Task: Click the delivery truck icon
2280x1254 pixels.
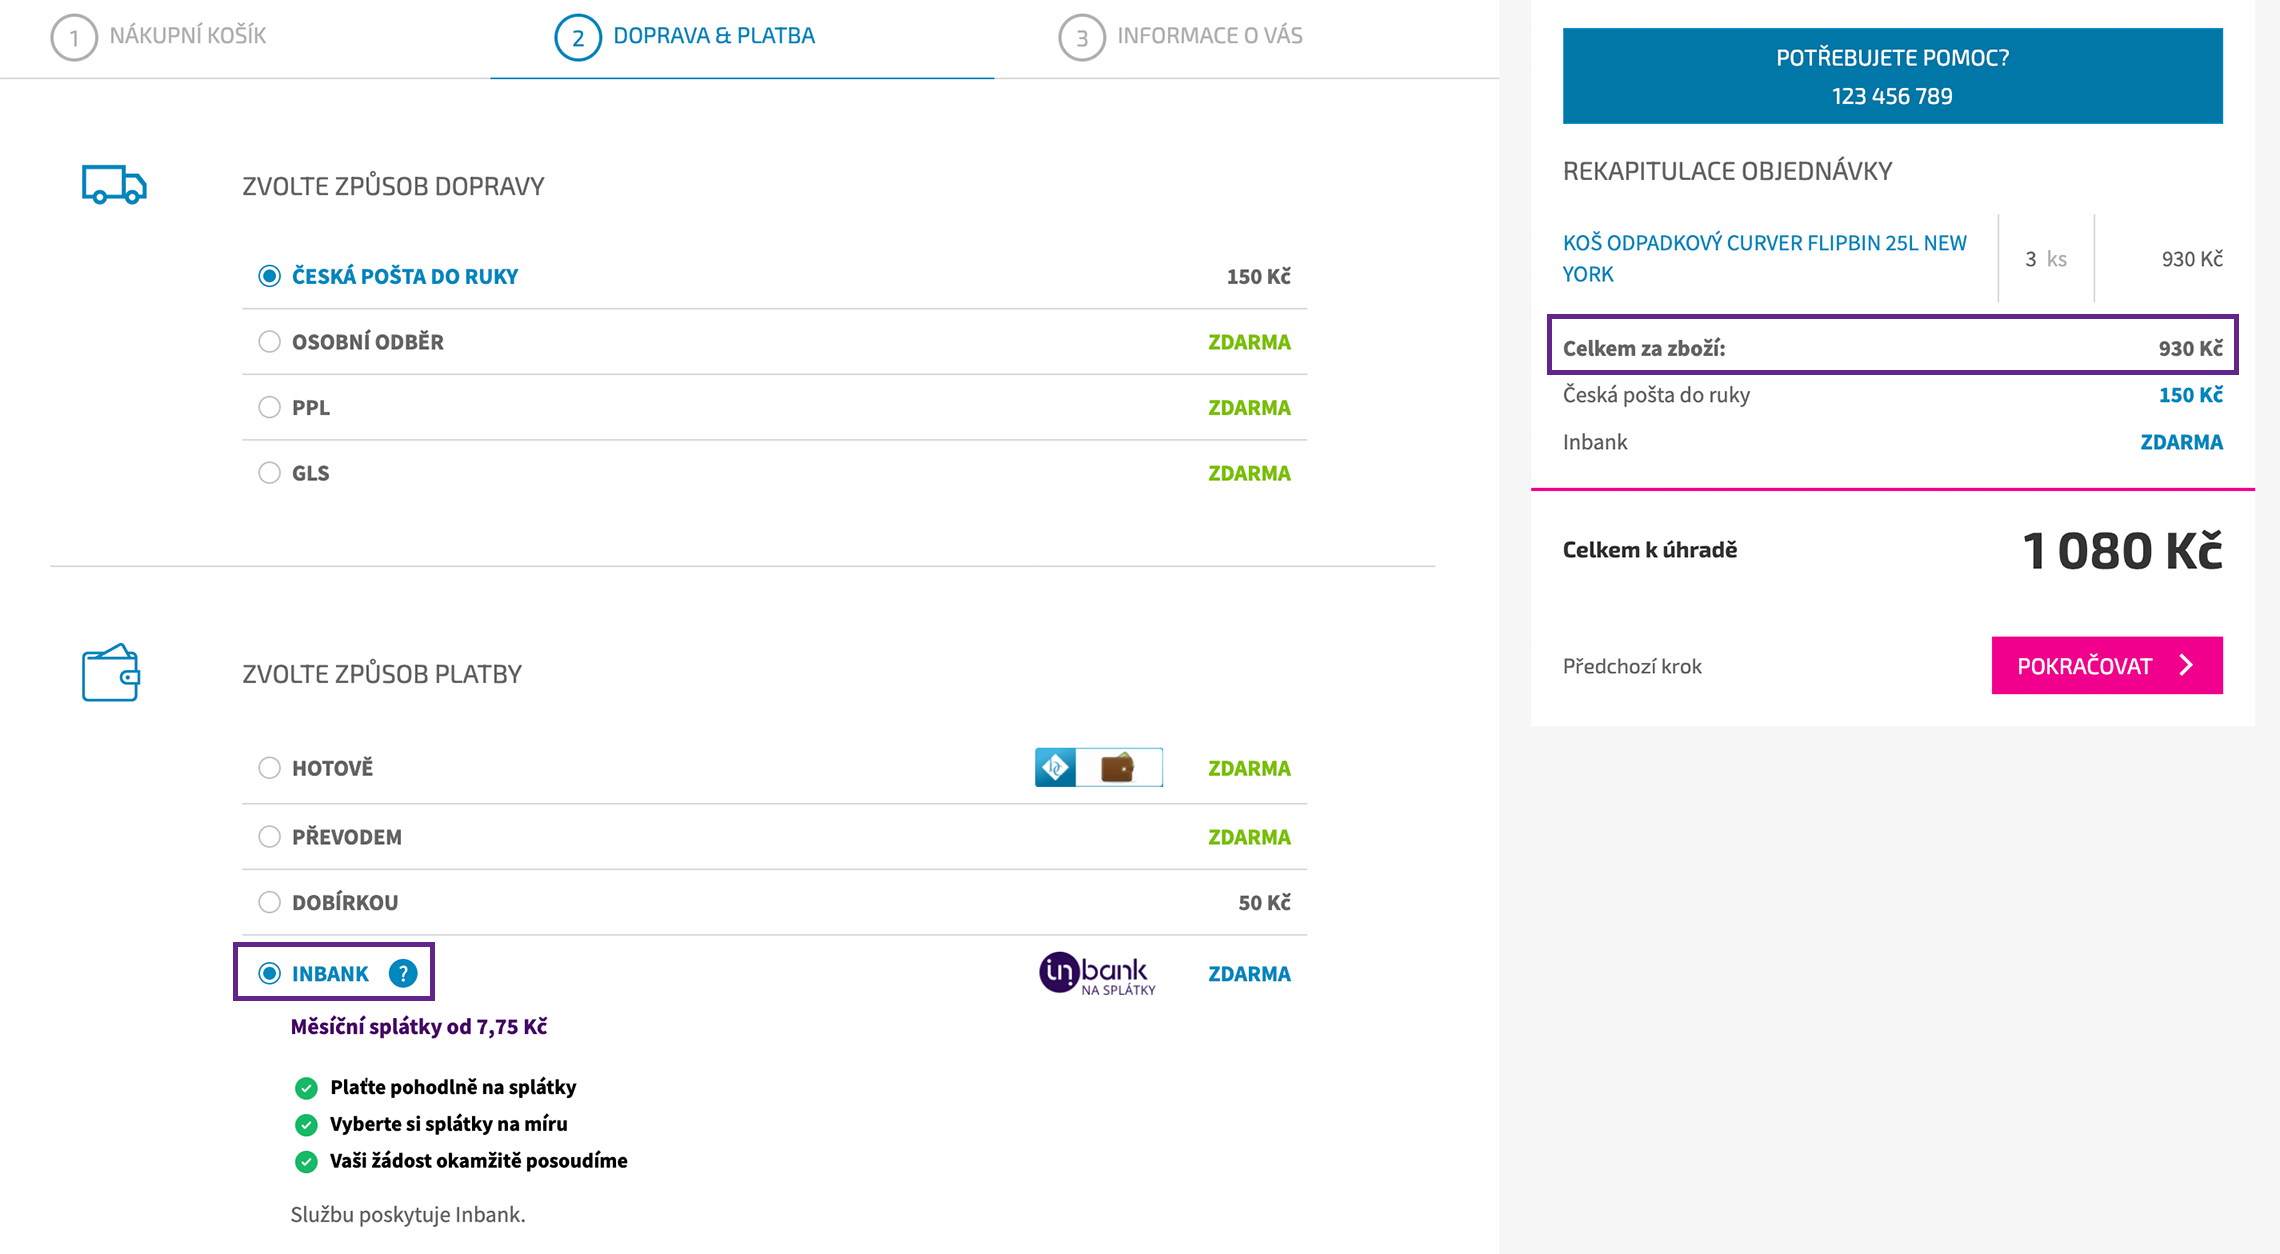Action: [114, 185]
